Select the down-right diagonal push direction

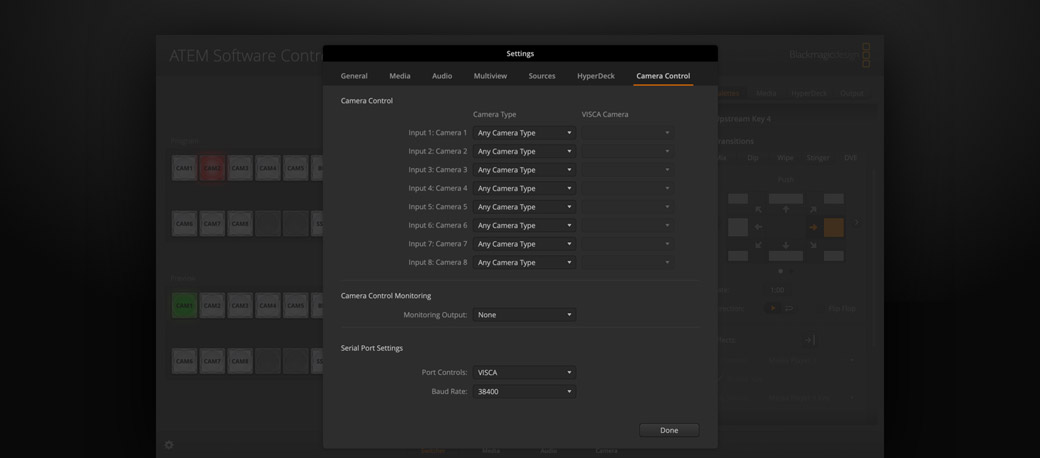pyautogui.click(x=812, y=245)
